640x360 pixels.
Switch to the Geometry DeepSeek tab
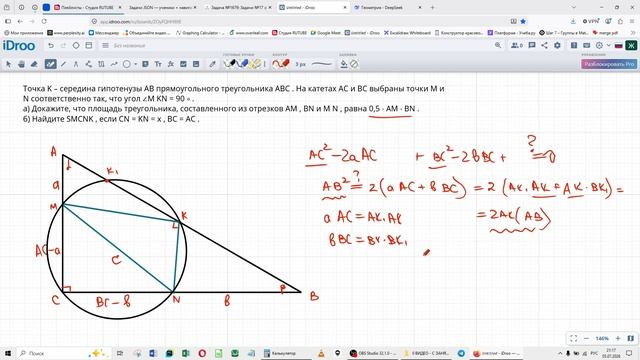coord(388,7)
